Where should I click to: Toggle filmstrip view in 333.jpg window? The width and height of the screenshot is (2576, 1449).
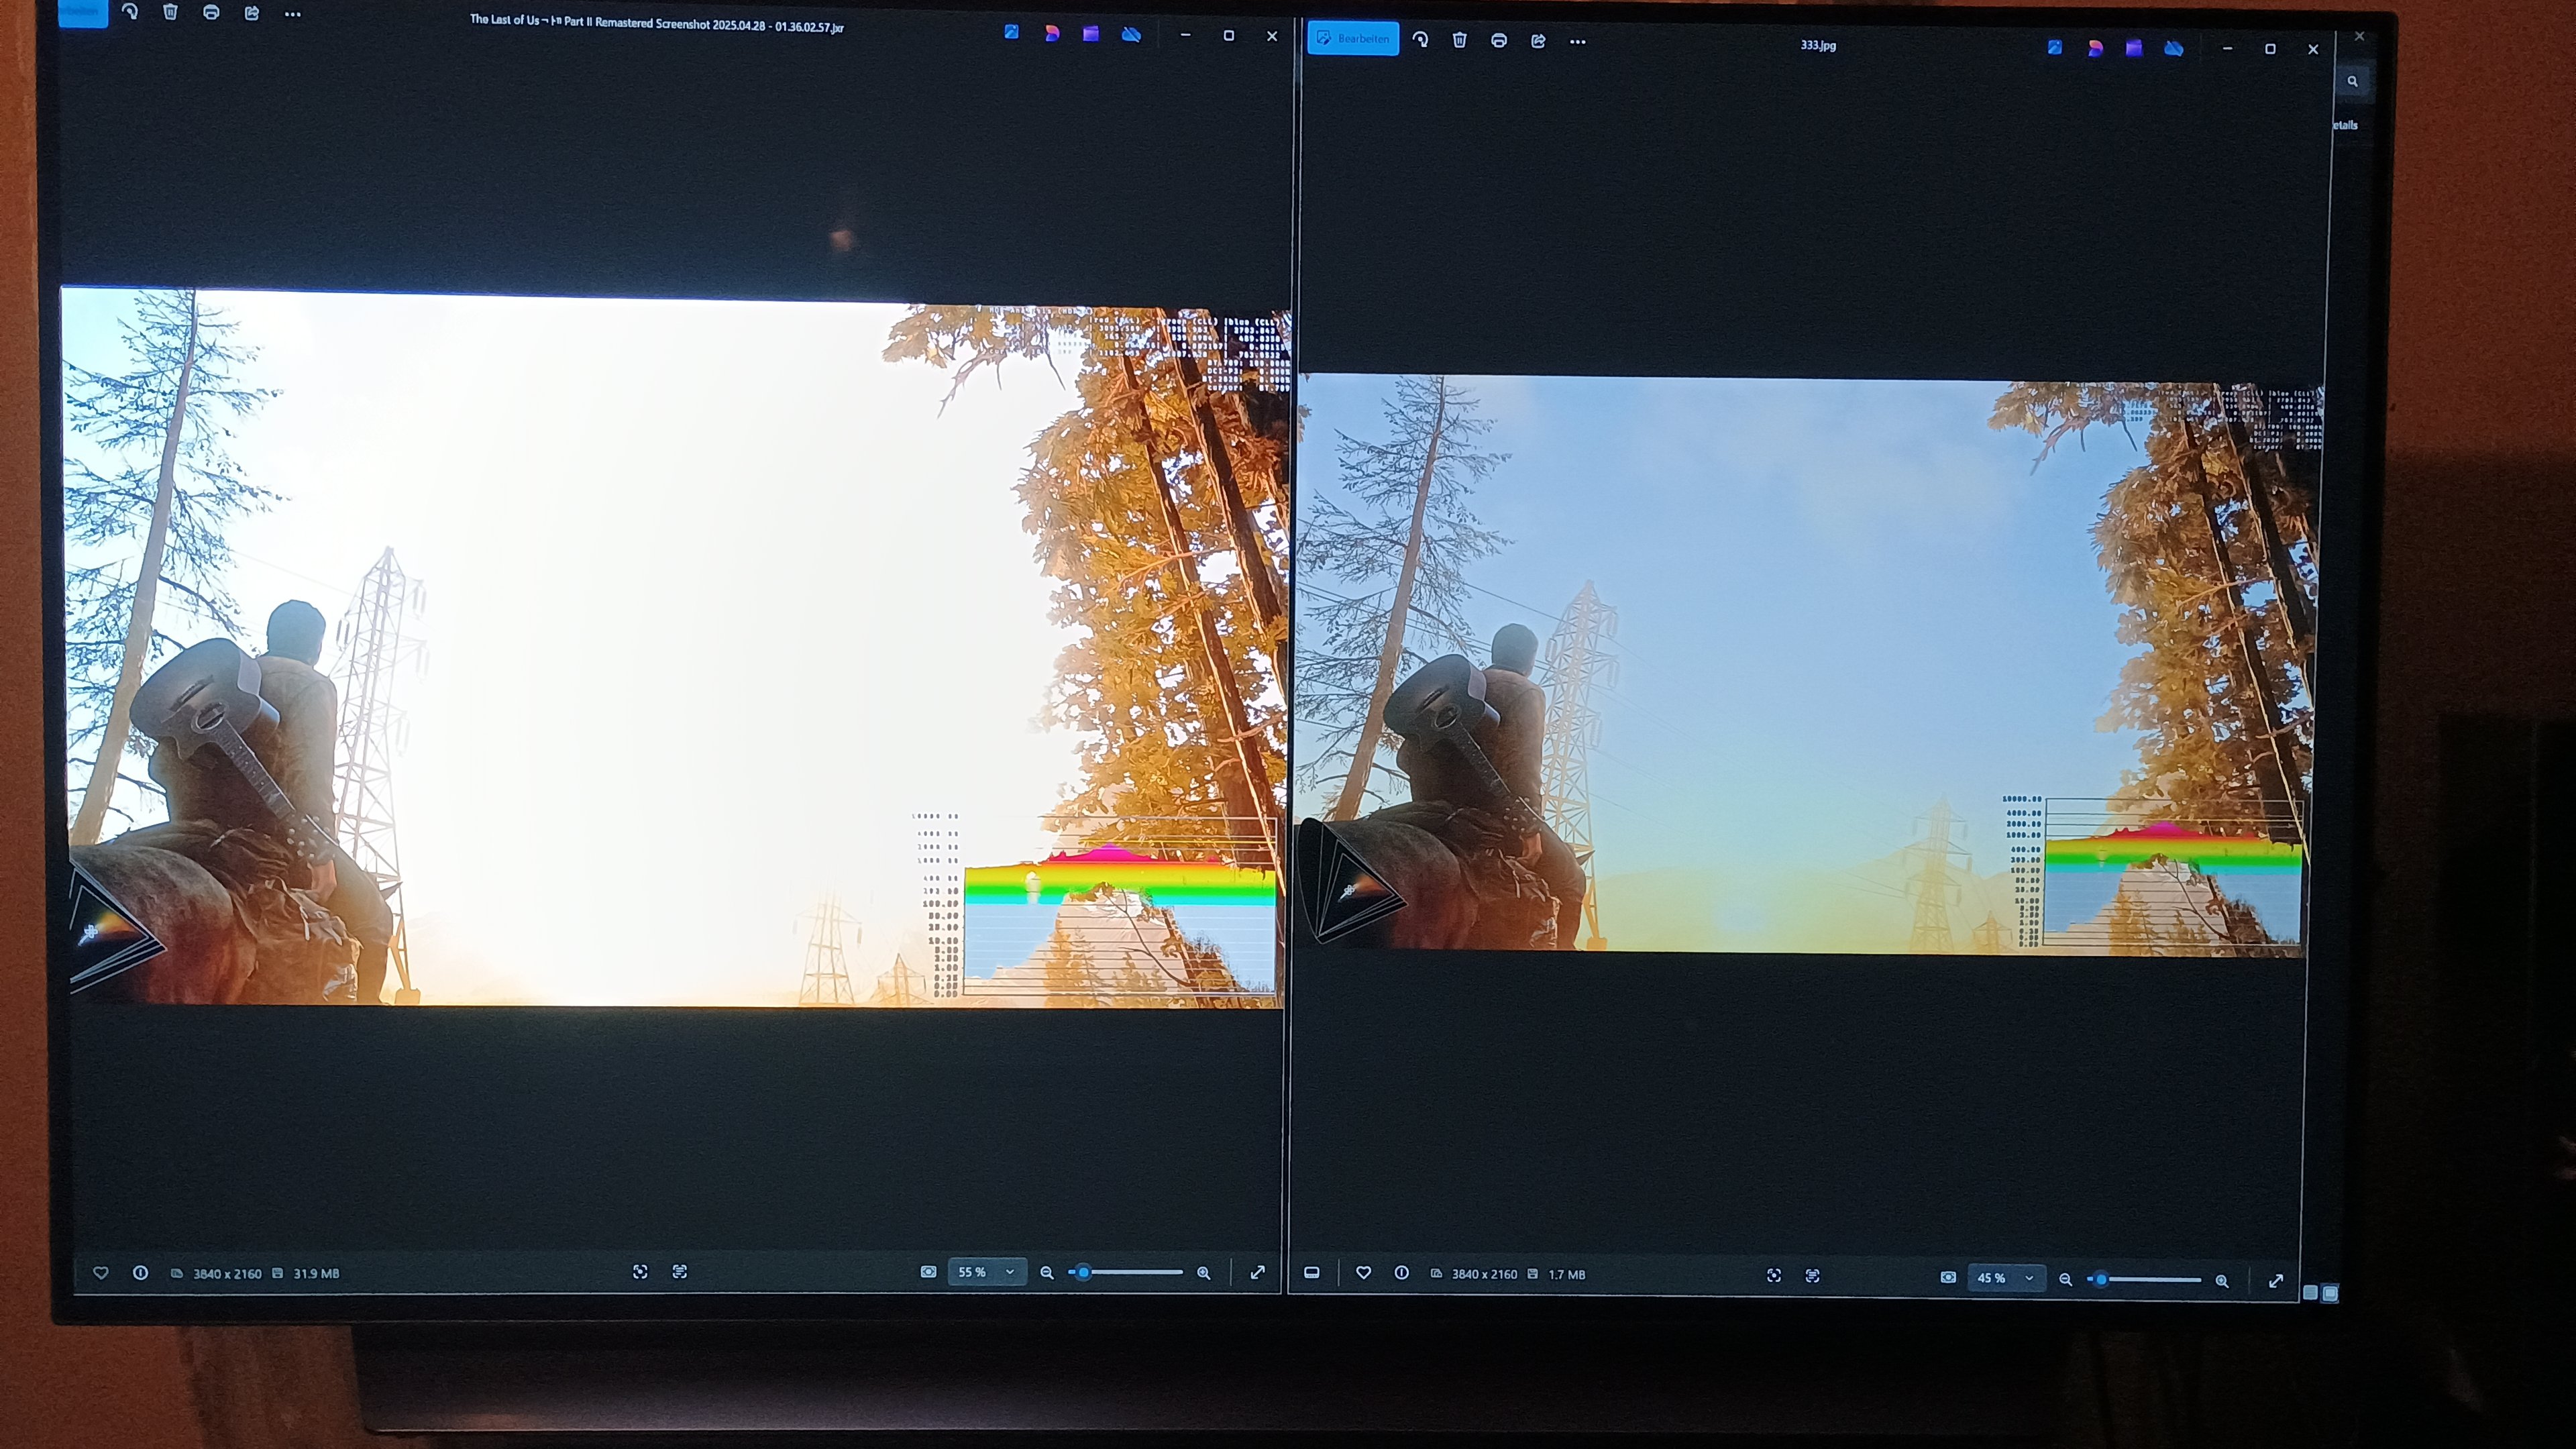tap(1312, 1273)
